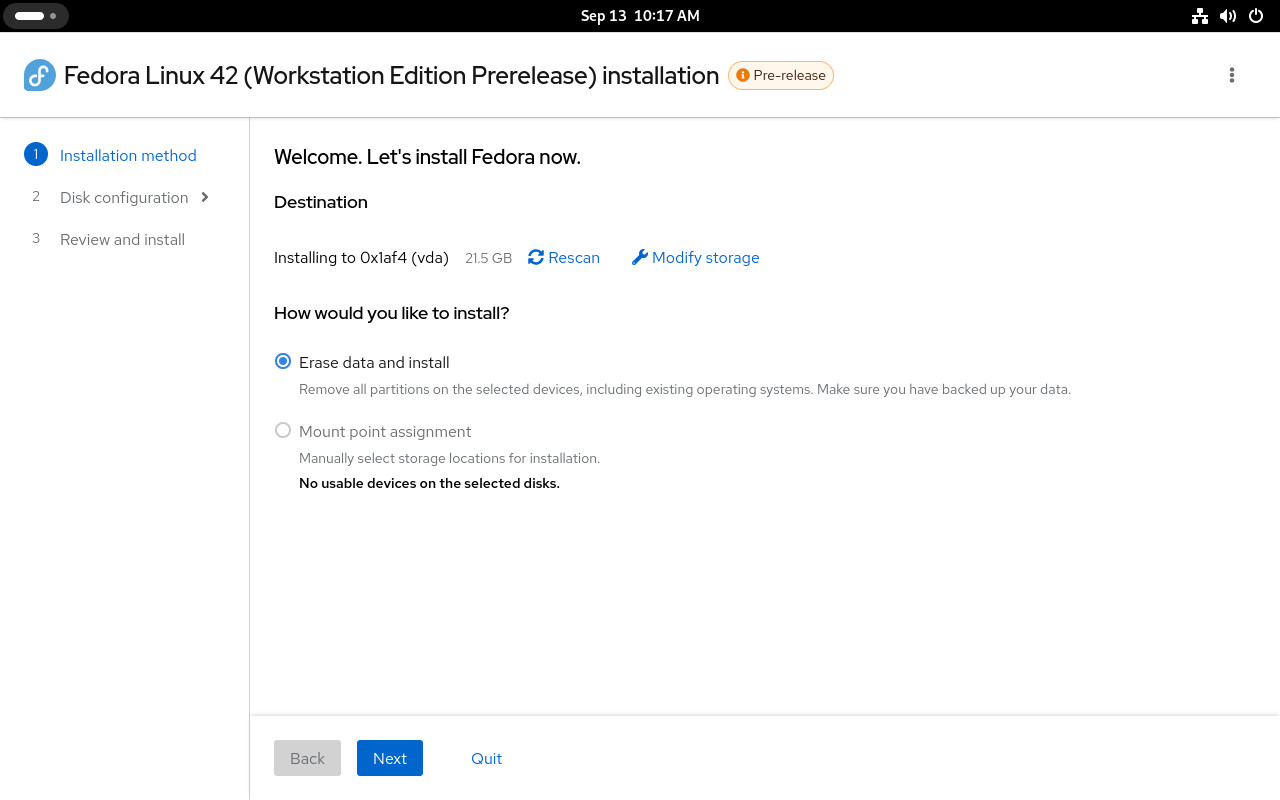Viewport: 1280px width, 800px height.
Task: Click the grayed-out Back button
Action: pyautogui.click(x=307, y=758)
